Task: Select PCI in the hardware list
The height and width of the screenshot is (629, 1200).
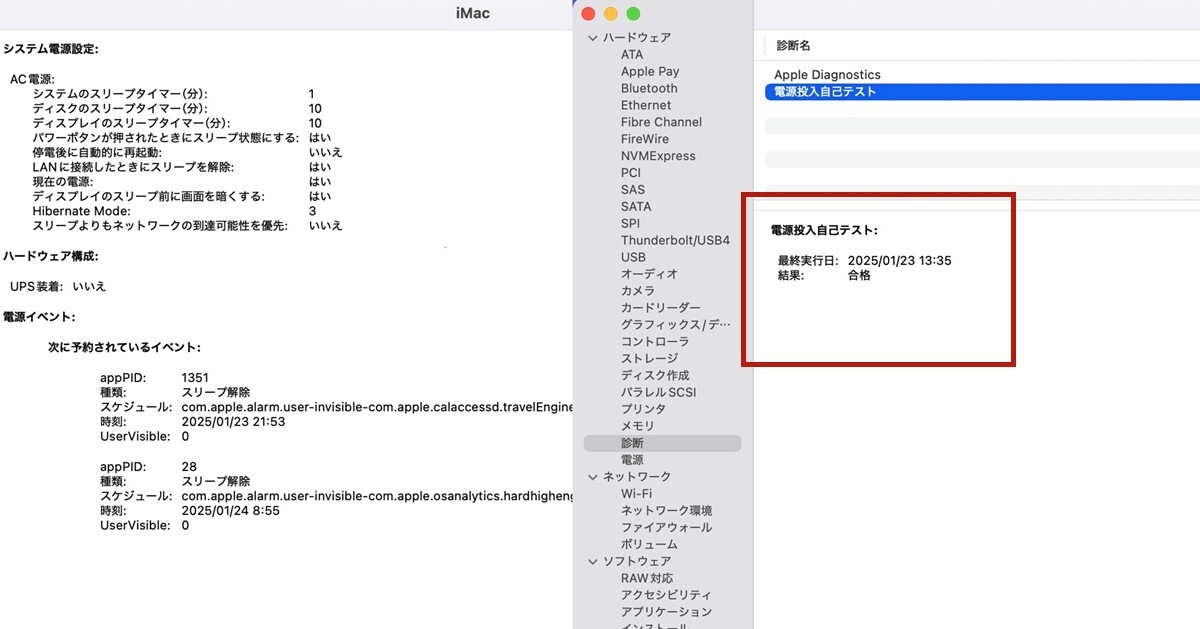Action: coord(631,173)
